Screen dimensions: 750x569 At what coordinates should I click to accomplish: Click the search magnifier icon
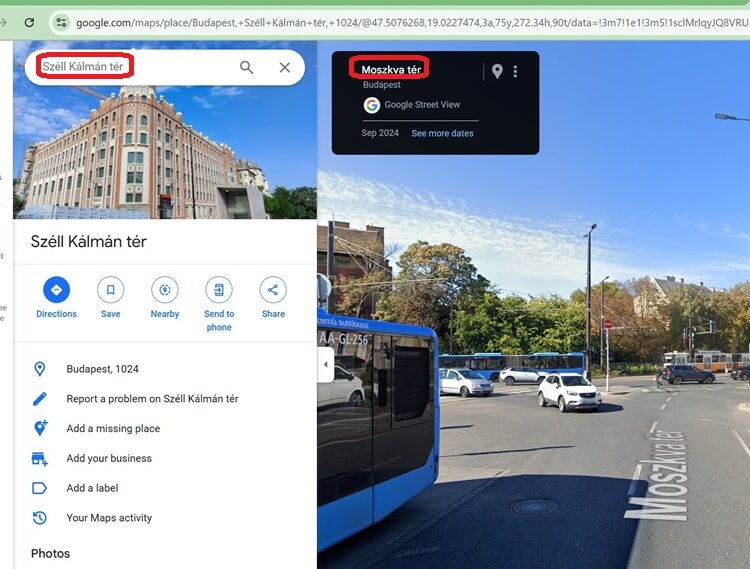coord(247,67)
